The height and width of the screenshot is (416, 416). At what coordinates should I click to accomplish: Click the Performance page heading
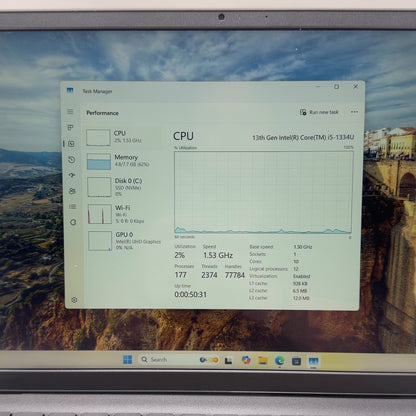coord(102,113)
